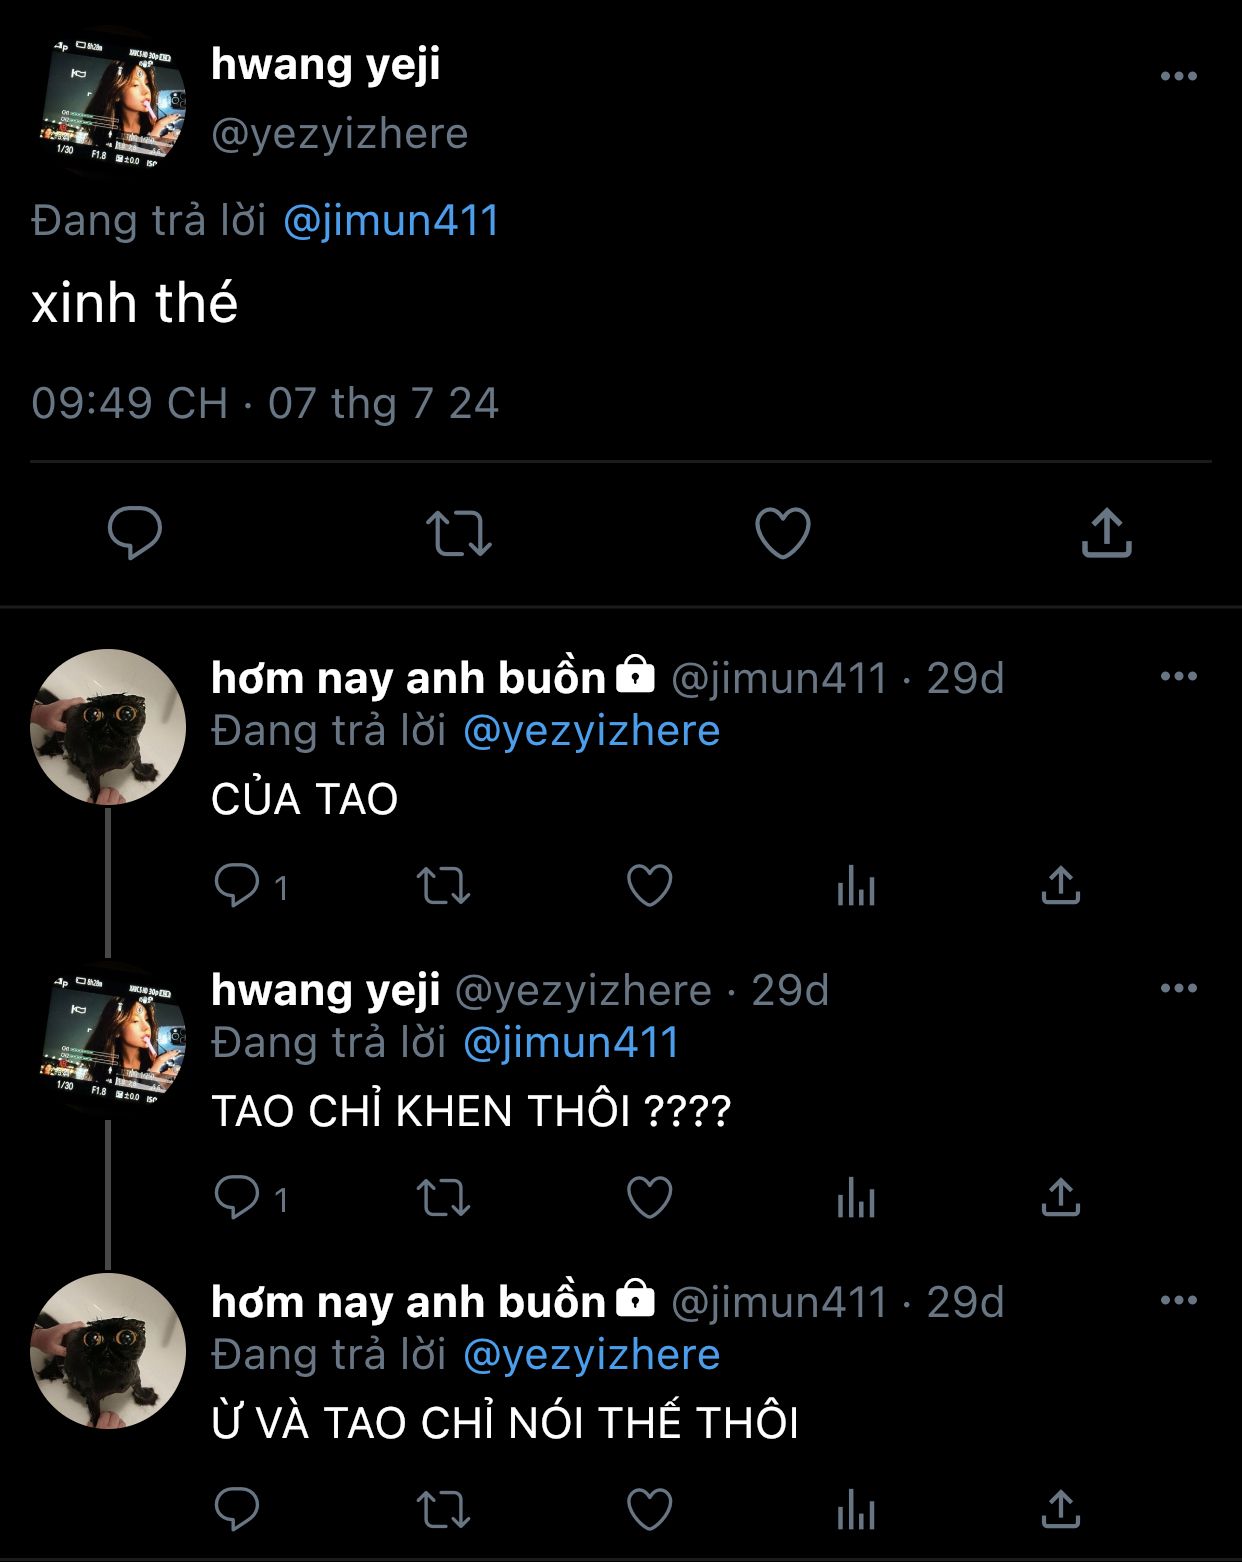The height and width of the screenshot is (1562, 1242).
Task: Retweet the 'CỦA TAO' reply
Action: [443, 886]
